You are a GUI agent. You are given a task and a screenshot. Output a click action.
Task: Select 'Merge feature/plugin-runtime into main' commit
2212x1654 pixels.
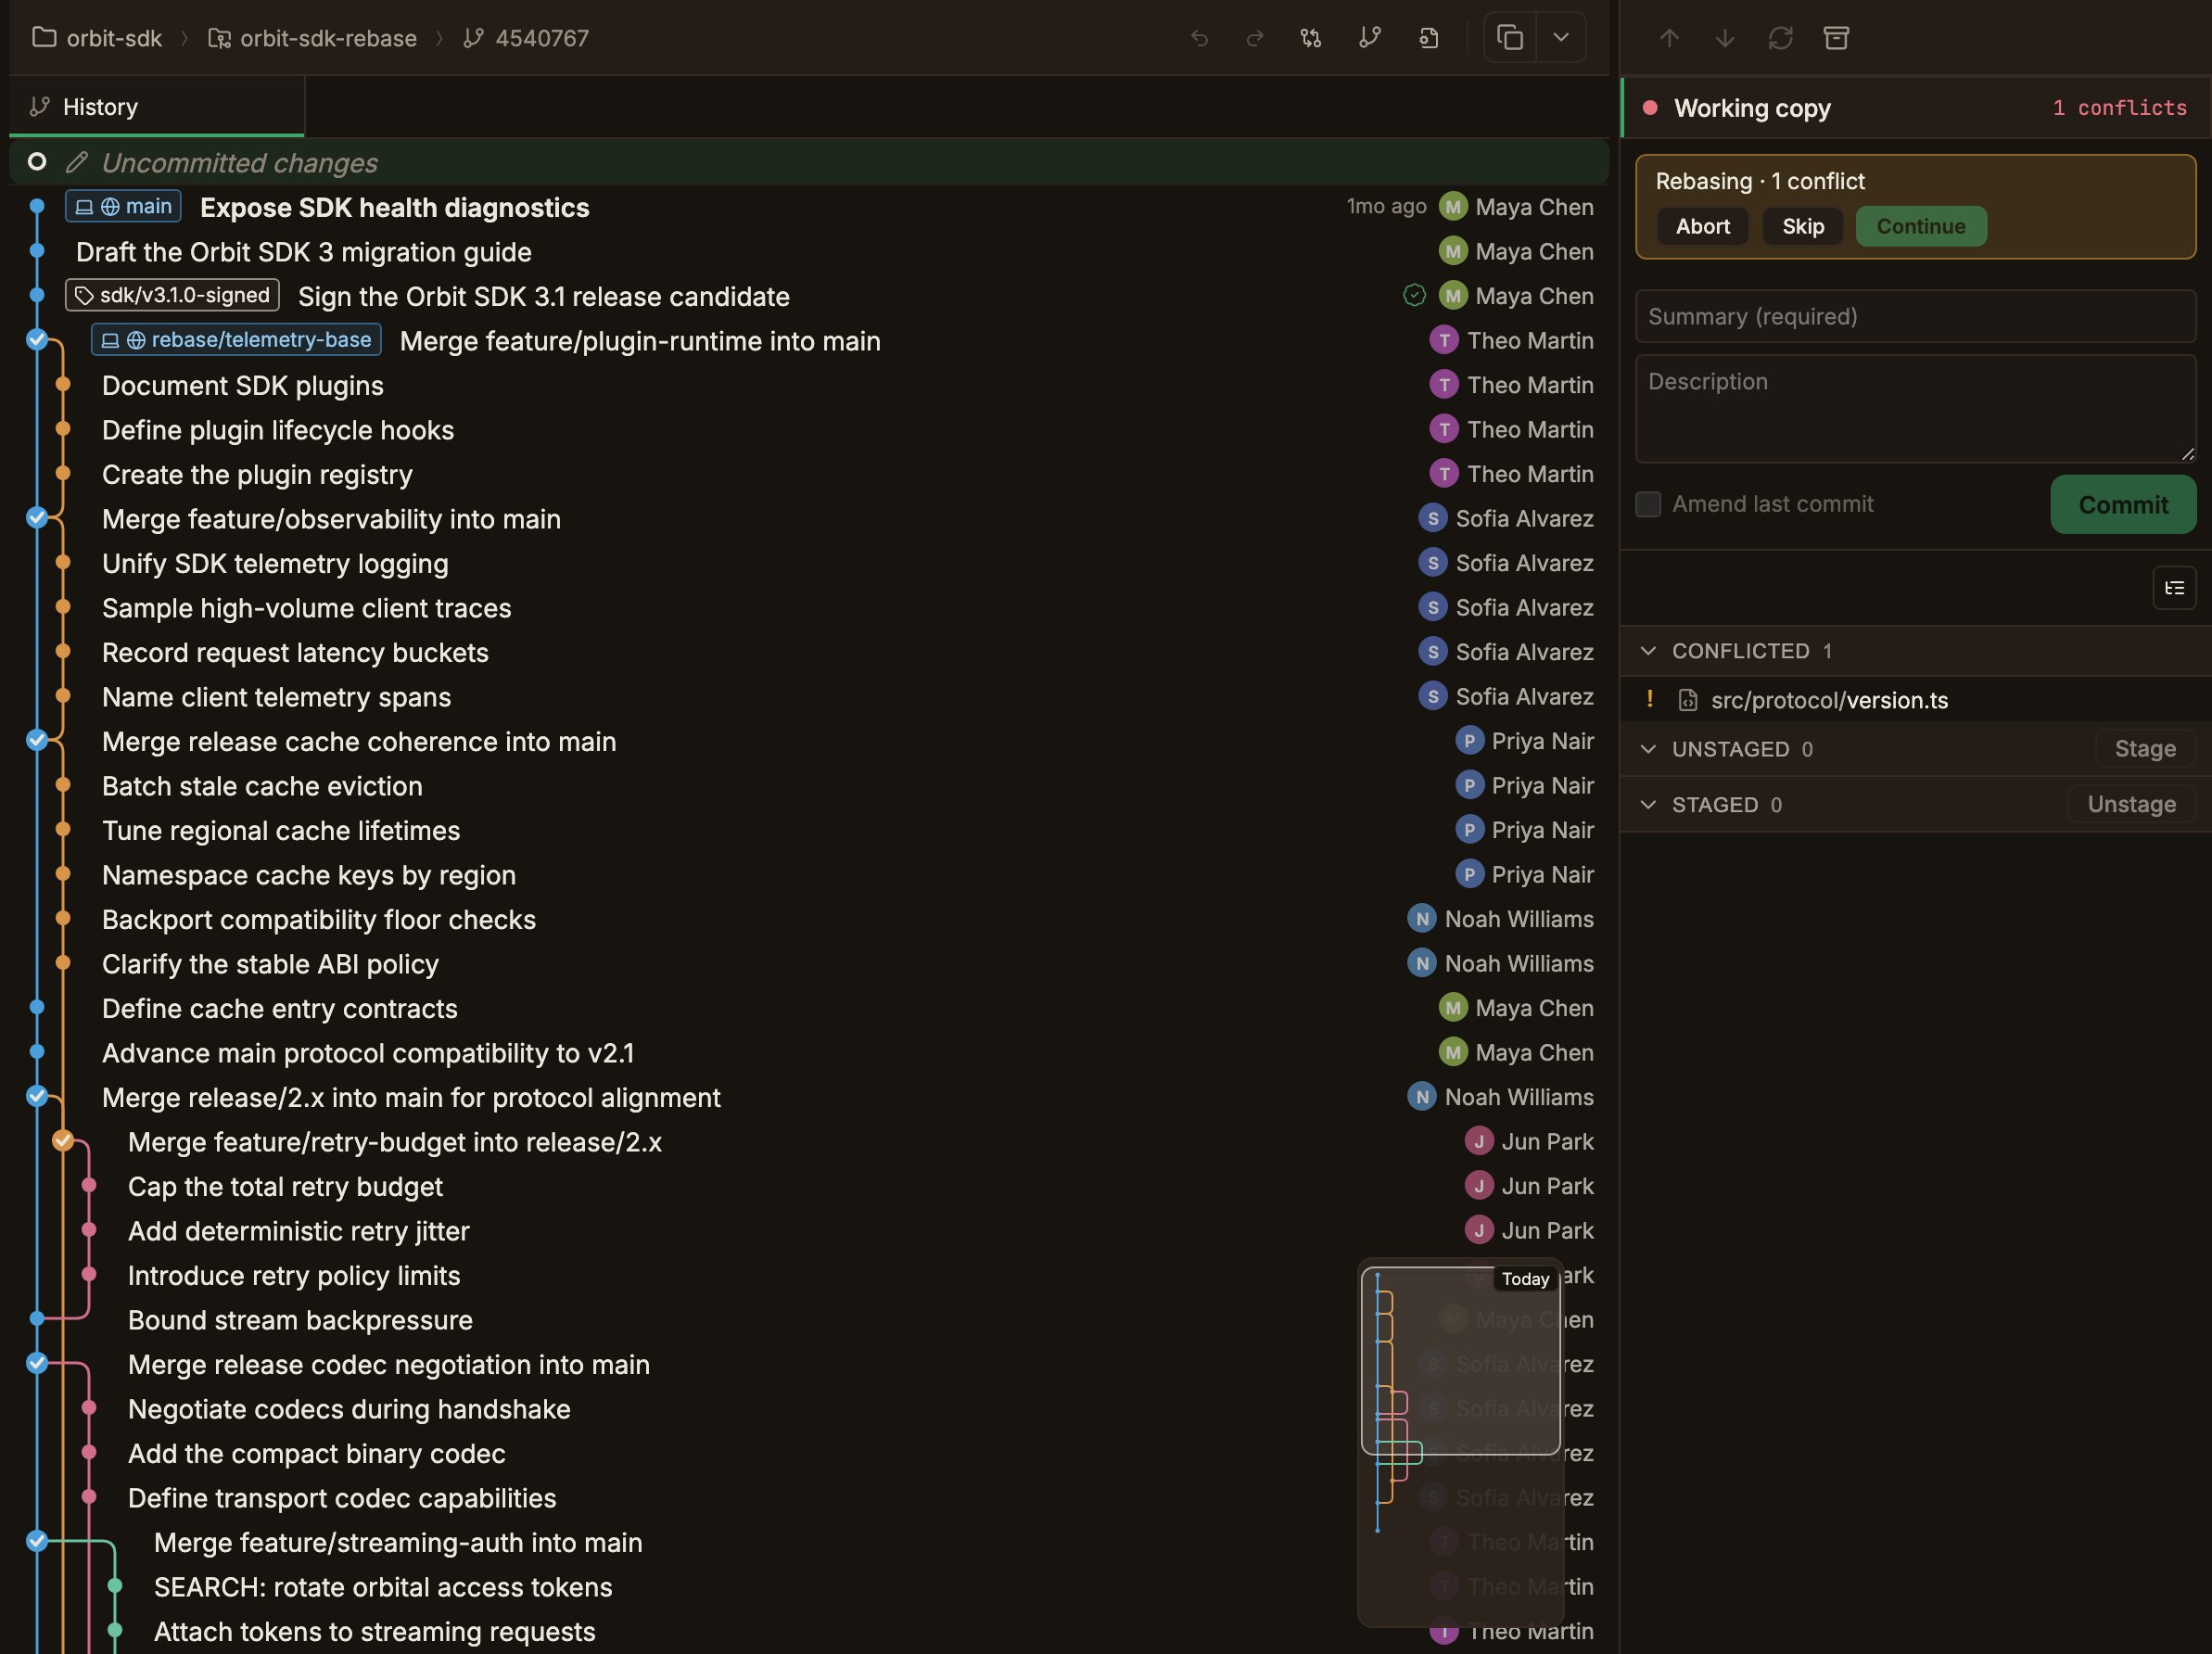point(640,341)
